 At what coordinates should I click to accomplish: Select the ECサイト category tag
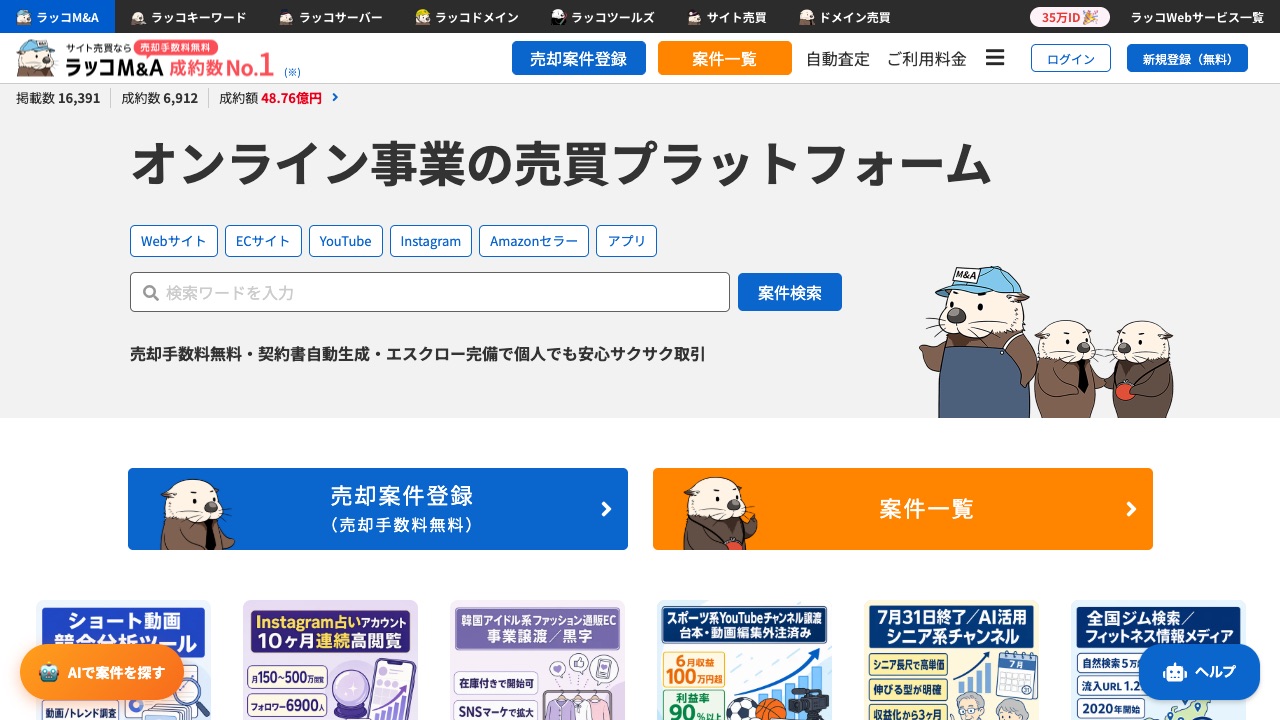(x=263, y=241)
